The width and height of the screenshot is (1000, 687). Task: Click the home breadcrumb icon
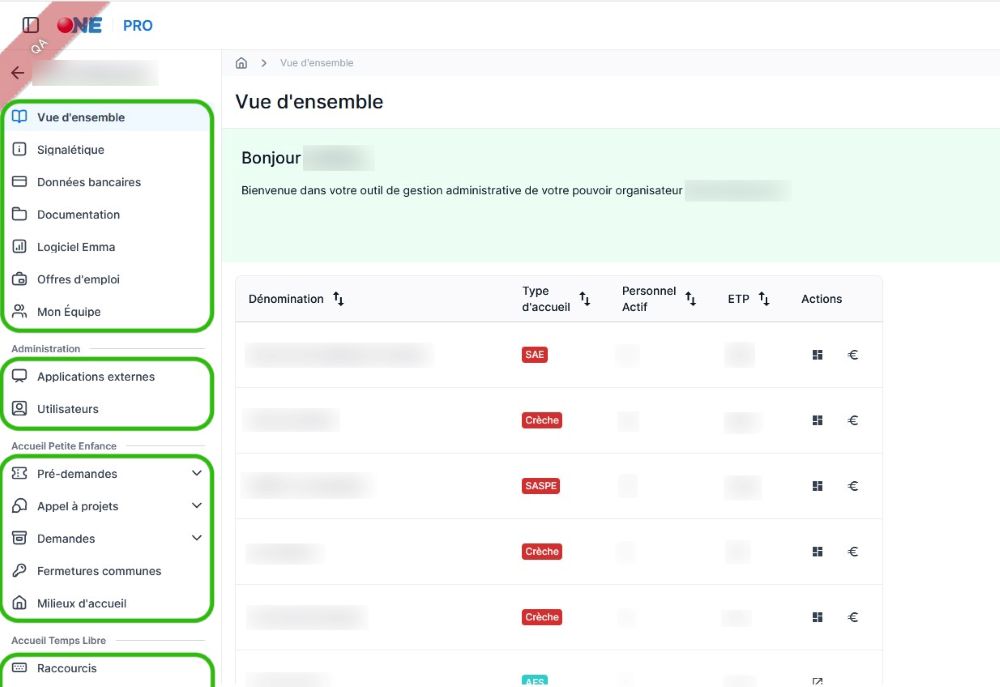tap(241, 63)
